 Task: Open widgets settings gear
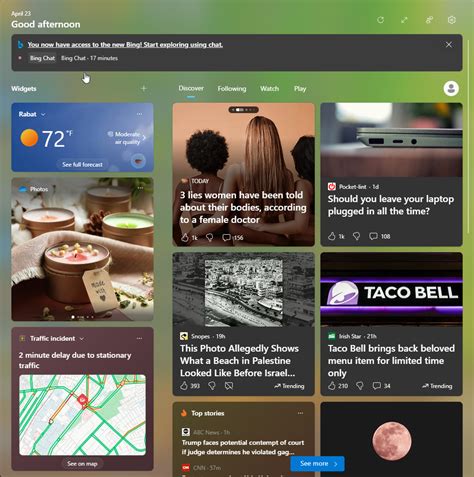(451, 20)
